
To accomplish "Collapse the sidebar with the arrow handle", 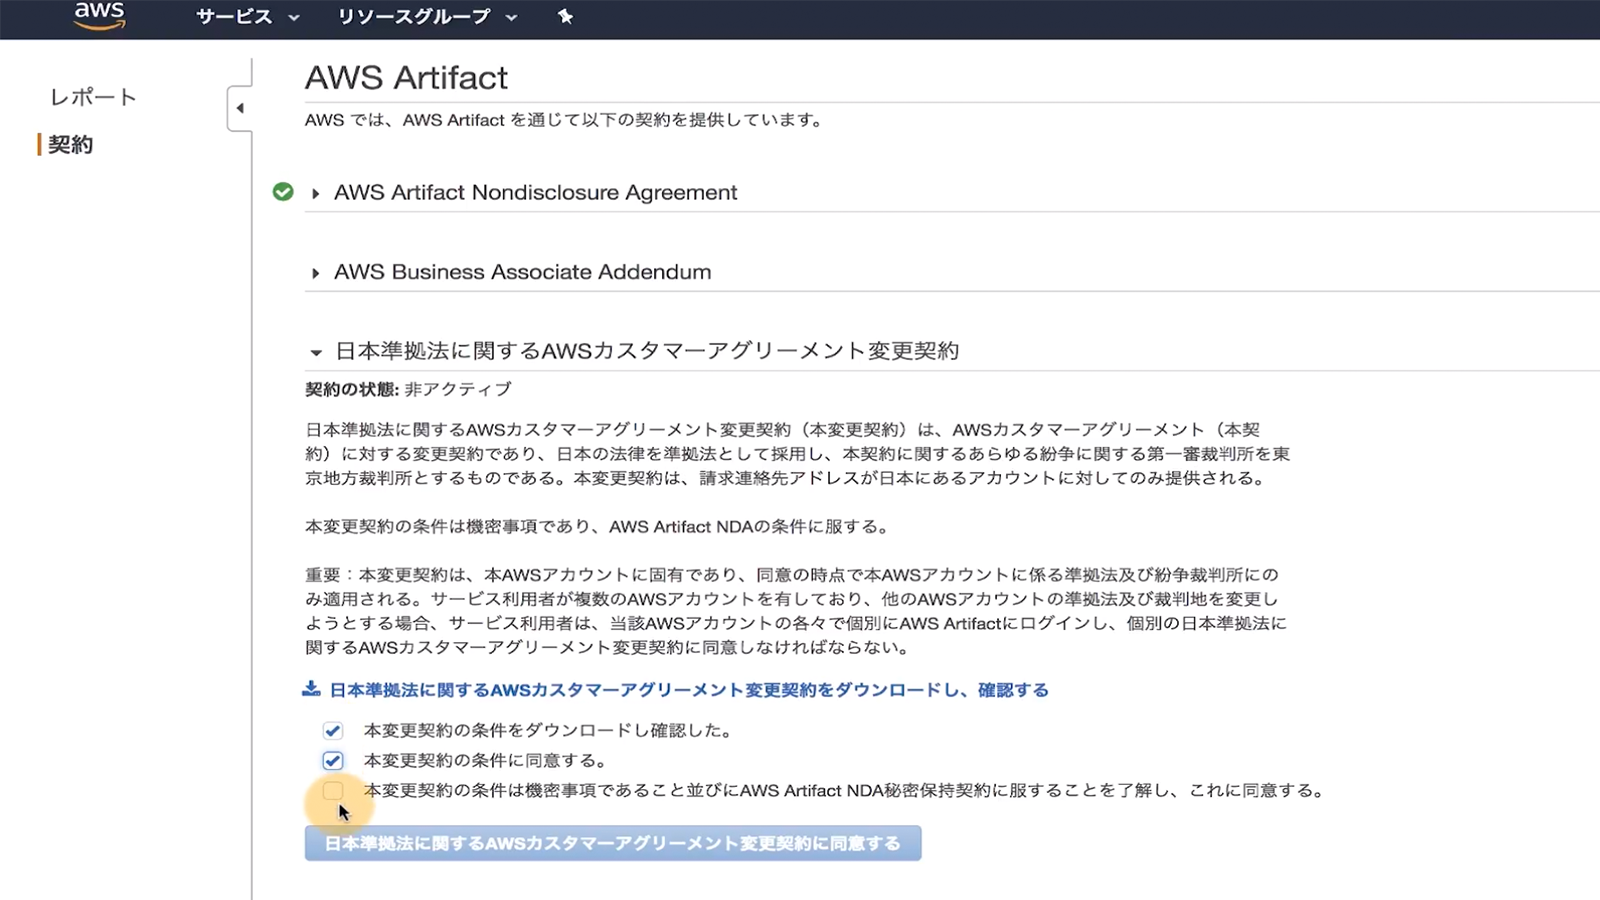I will pos(239,108).
